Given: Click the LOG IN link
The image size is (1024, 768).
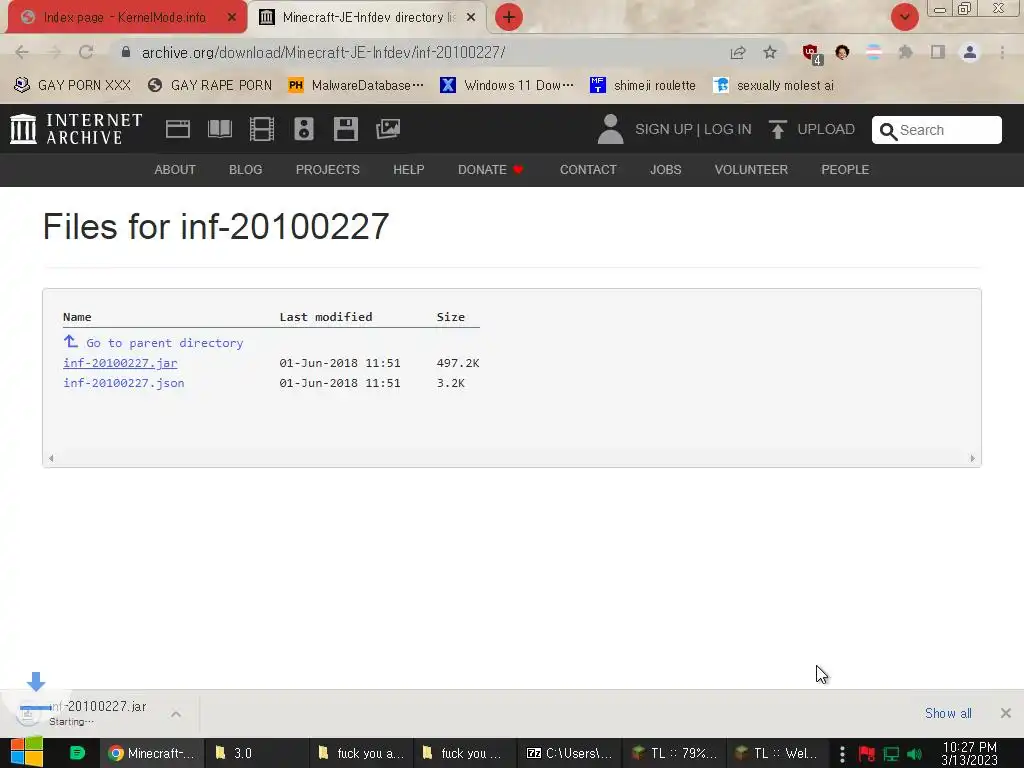Looking at the screenshot, I should click(x=728, y=129).
